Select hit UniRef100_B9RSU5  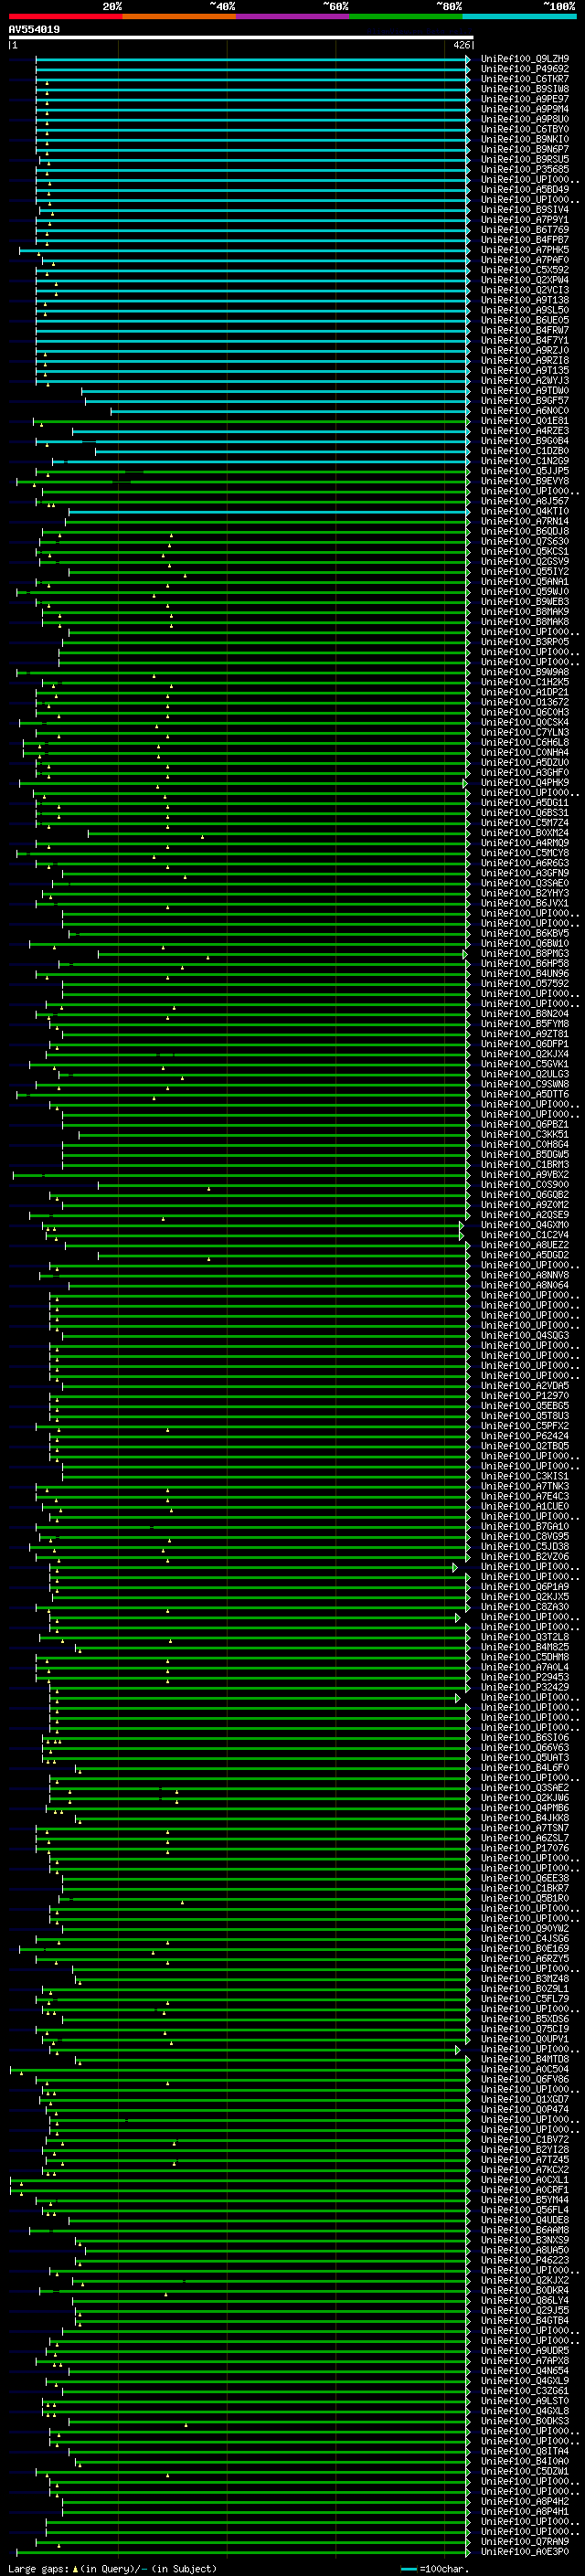click(525, 159)
